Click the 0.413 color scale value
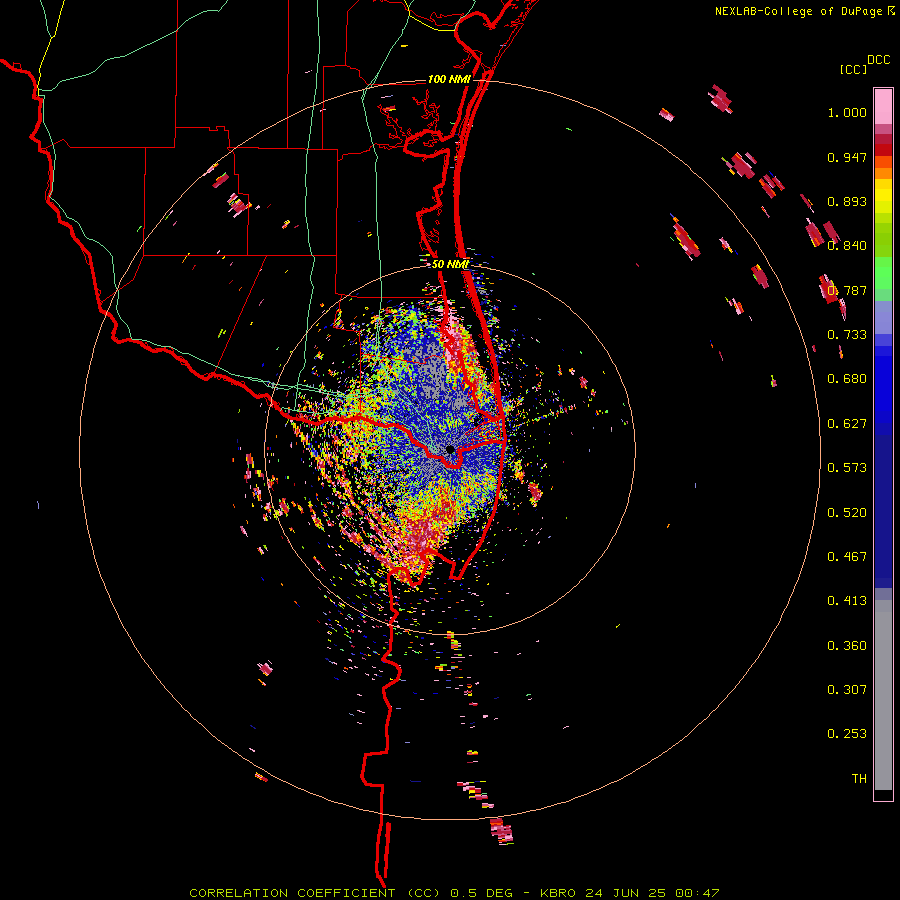 point(847,601)
